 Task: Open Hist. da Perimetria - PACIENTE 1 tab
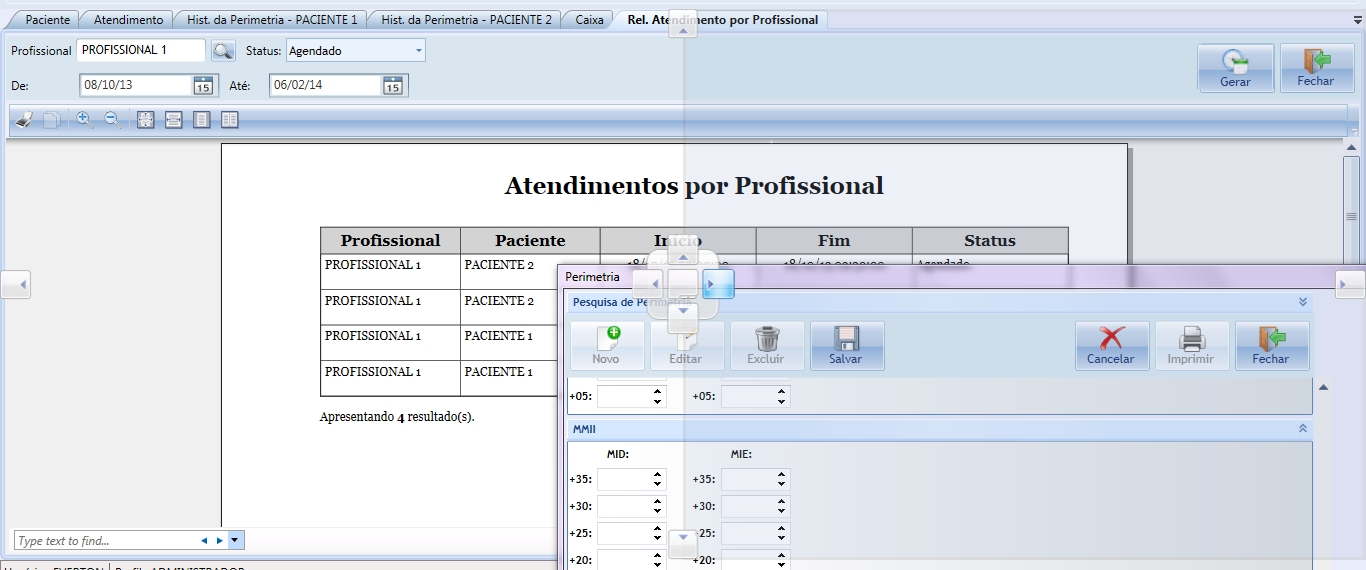coord(271,19)
